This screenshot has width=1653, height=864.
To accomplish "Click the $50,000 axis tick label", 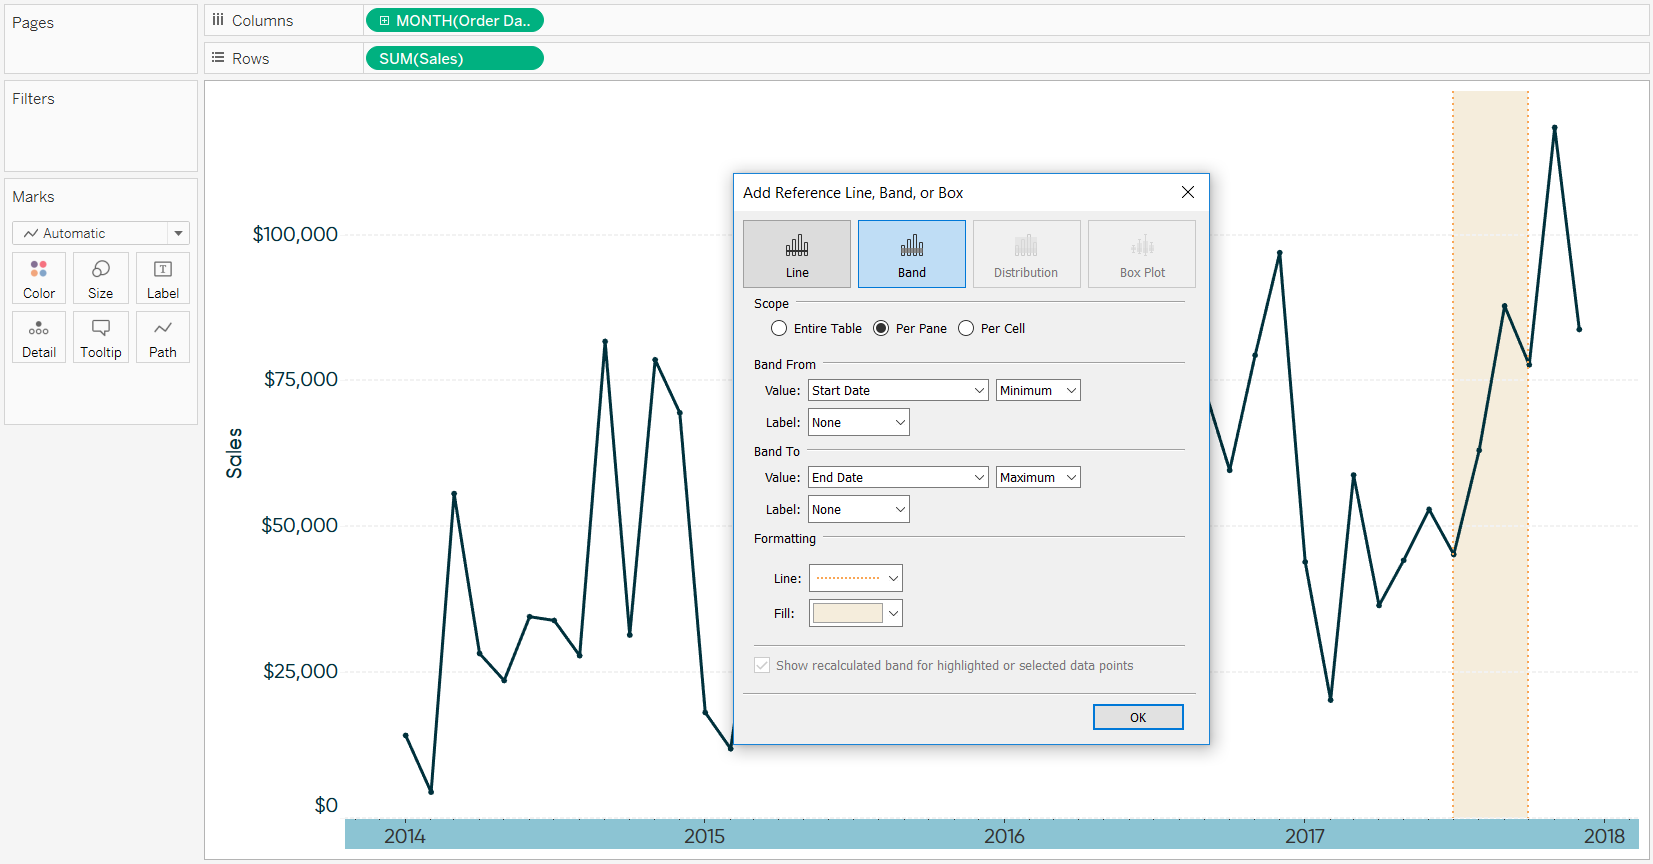I will click(300, 525).
